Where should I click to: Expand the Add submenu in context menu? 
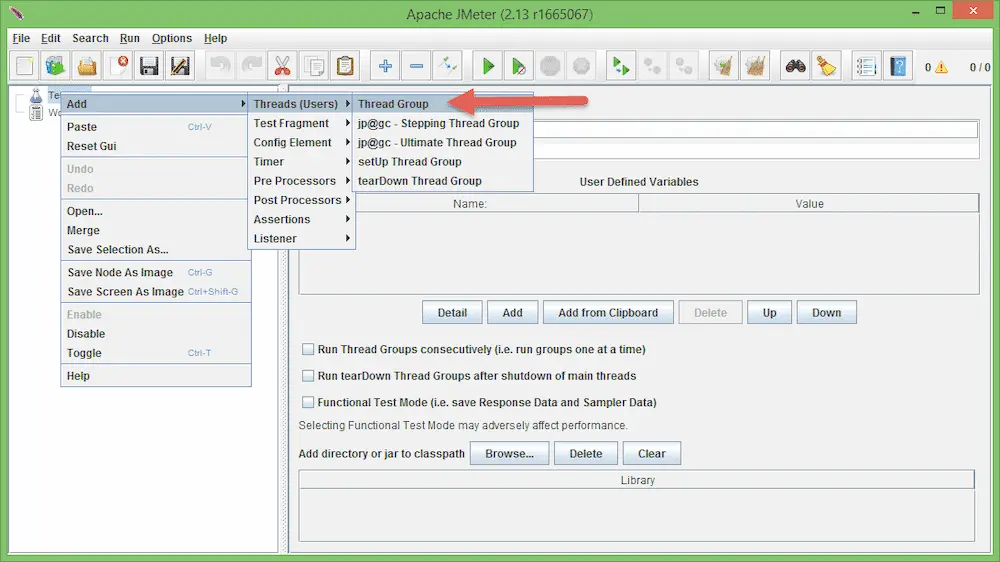(x=155, y=104)
